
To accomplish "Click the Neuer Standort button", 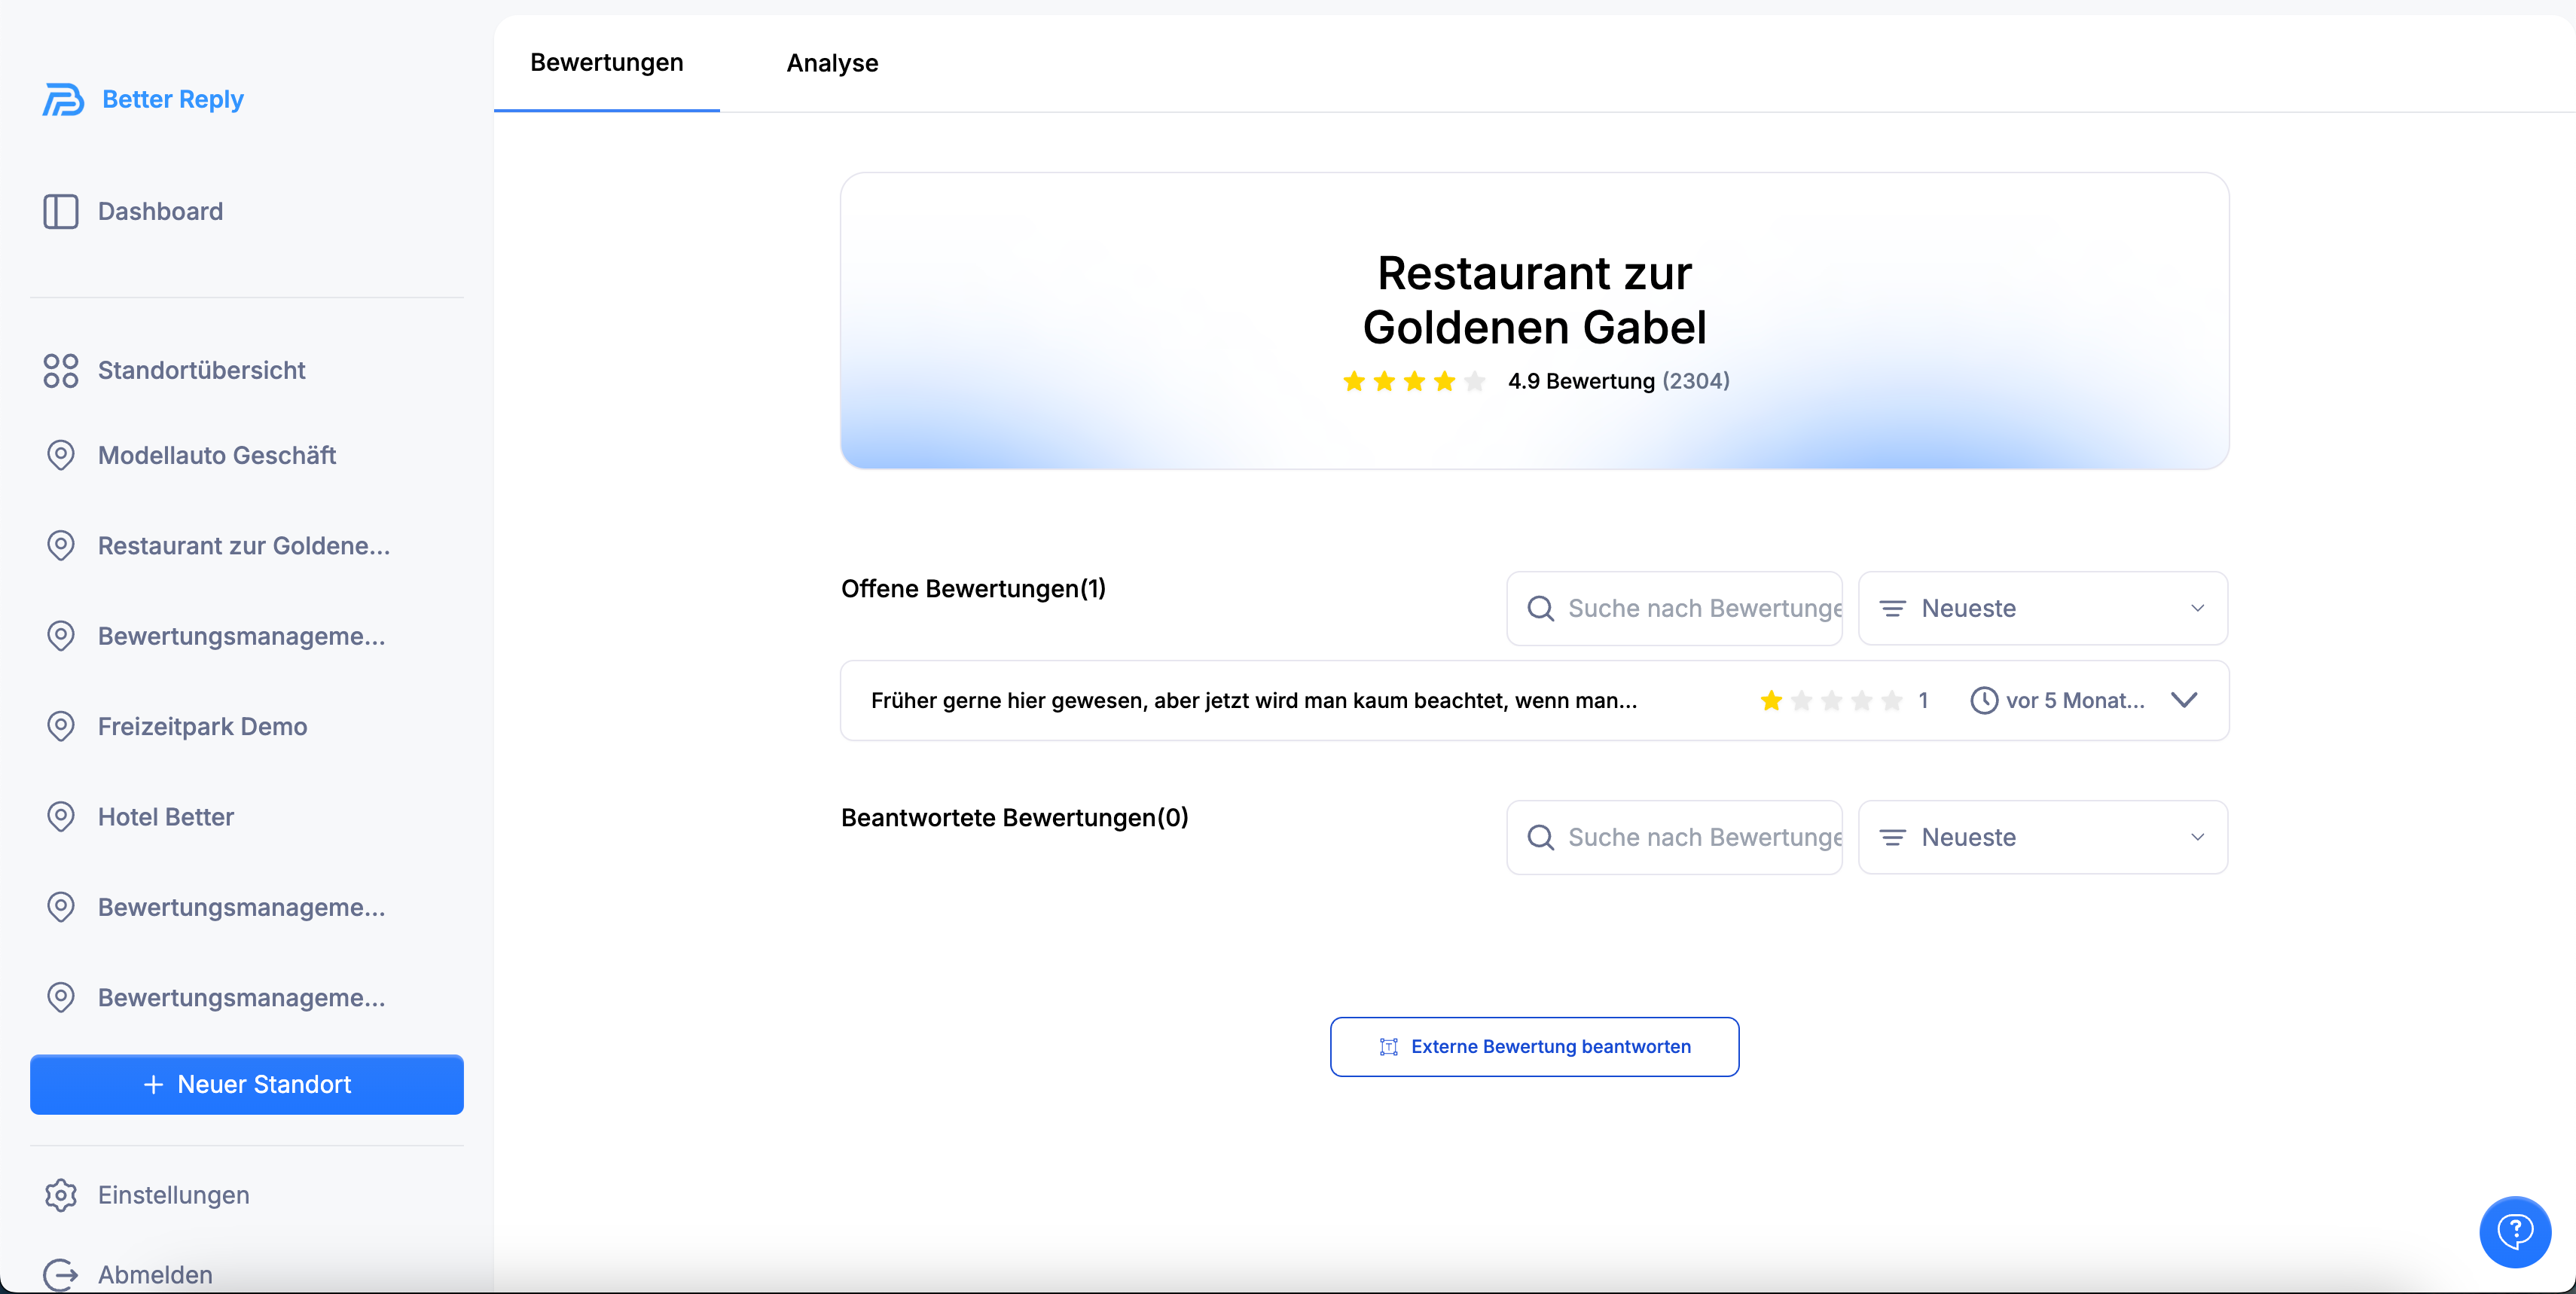I will coord(247,1084).
